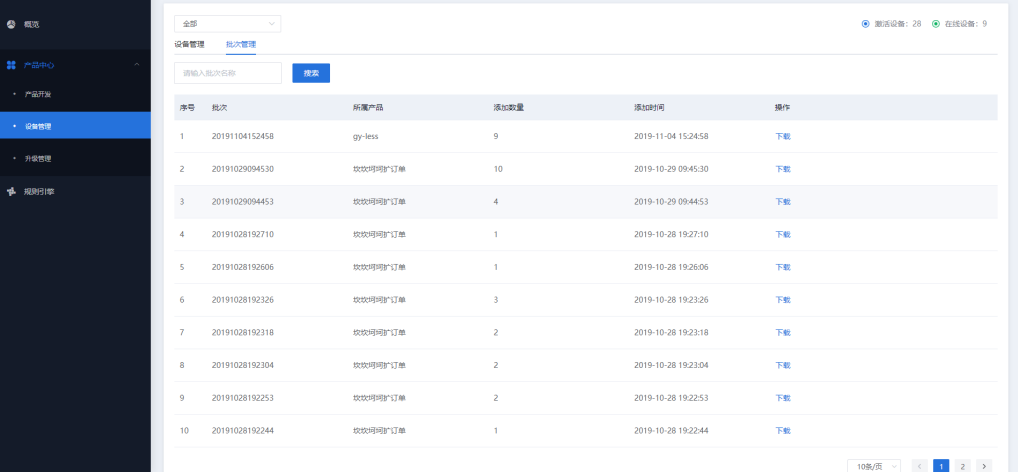The width and height of the screenshot is (1018, 472).
Task: Click 下载 for batch 20191028192244
Action: click(x=783, y=431)
